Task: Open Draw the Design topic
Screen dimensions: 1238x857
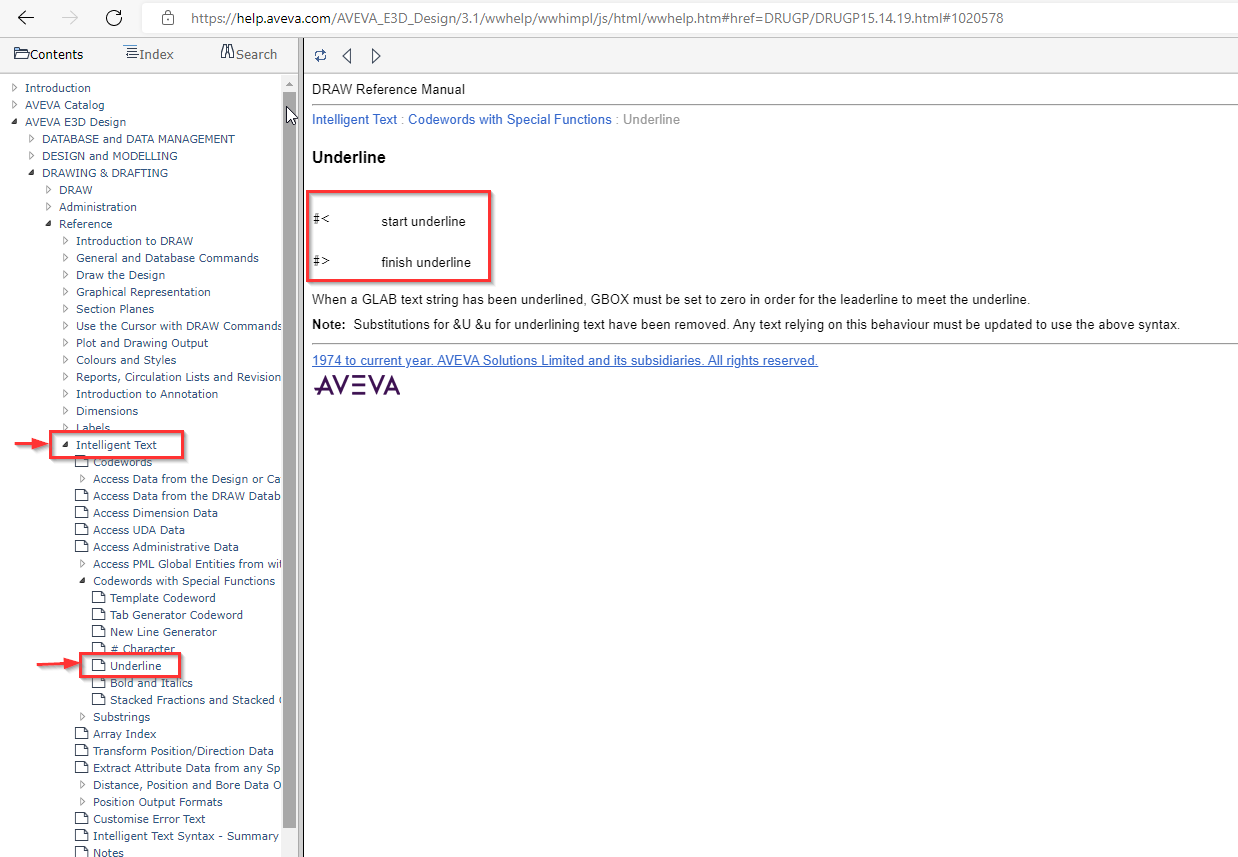Action: pos(121,275)
